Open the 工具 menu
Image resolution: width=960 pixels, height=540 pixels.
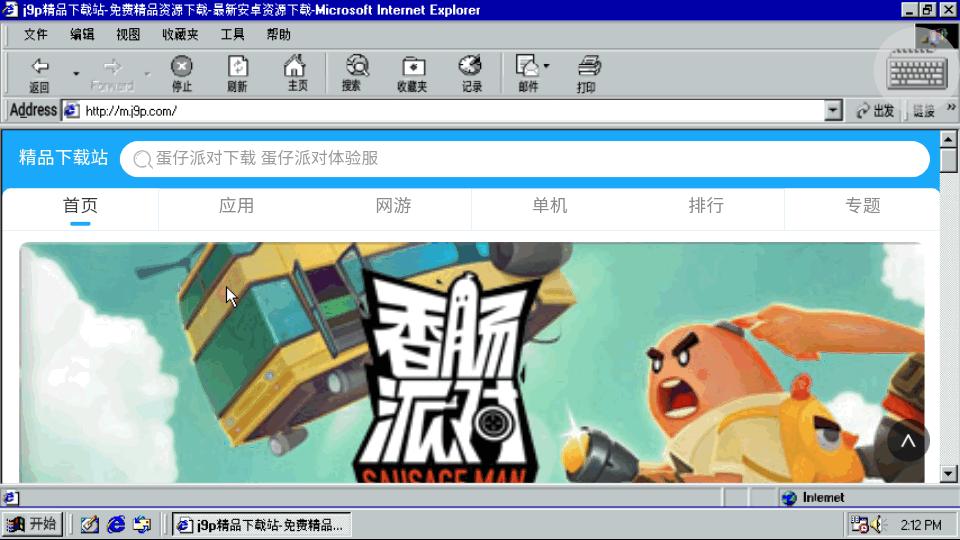click(232, 34)
